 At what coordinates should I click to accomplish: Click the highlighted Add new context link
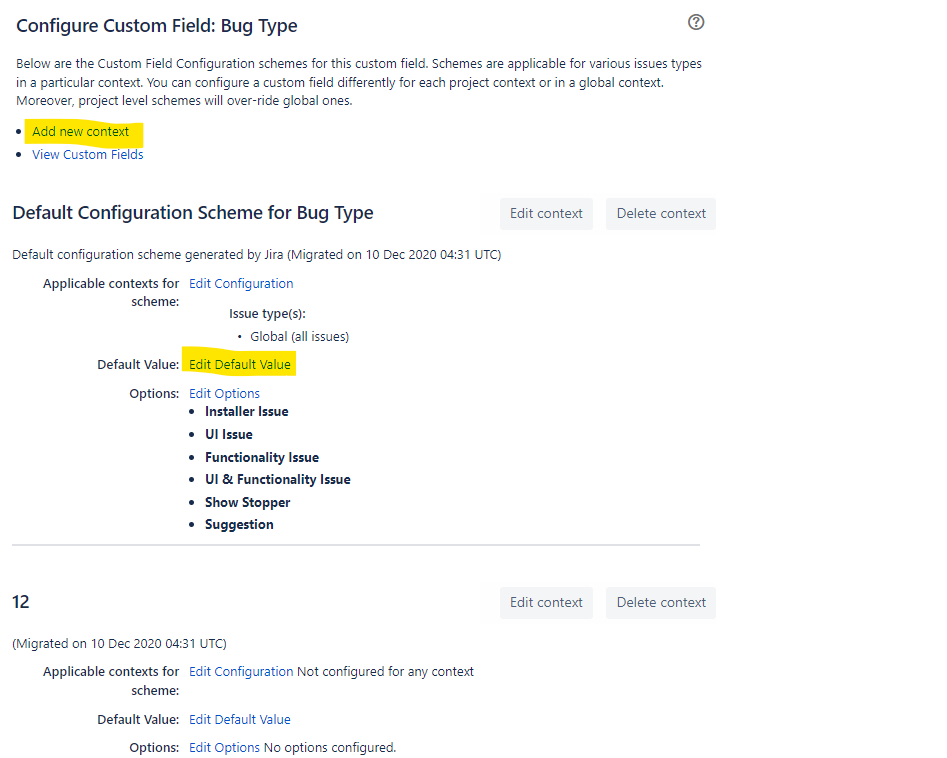(x=80, y=131)
